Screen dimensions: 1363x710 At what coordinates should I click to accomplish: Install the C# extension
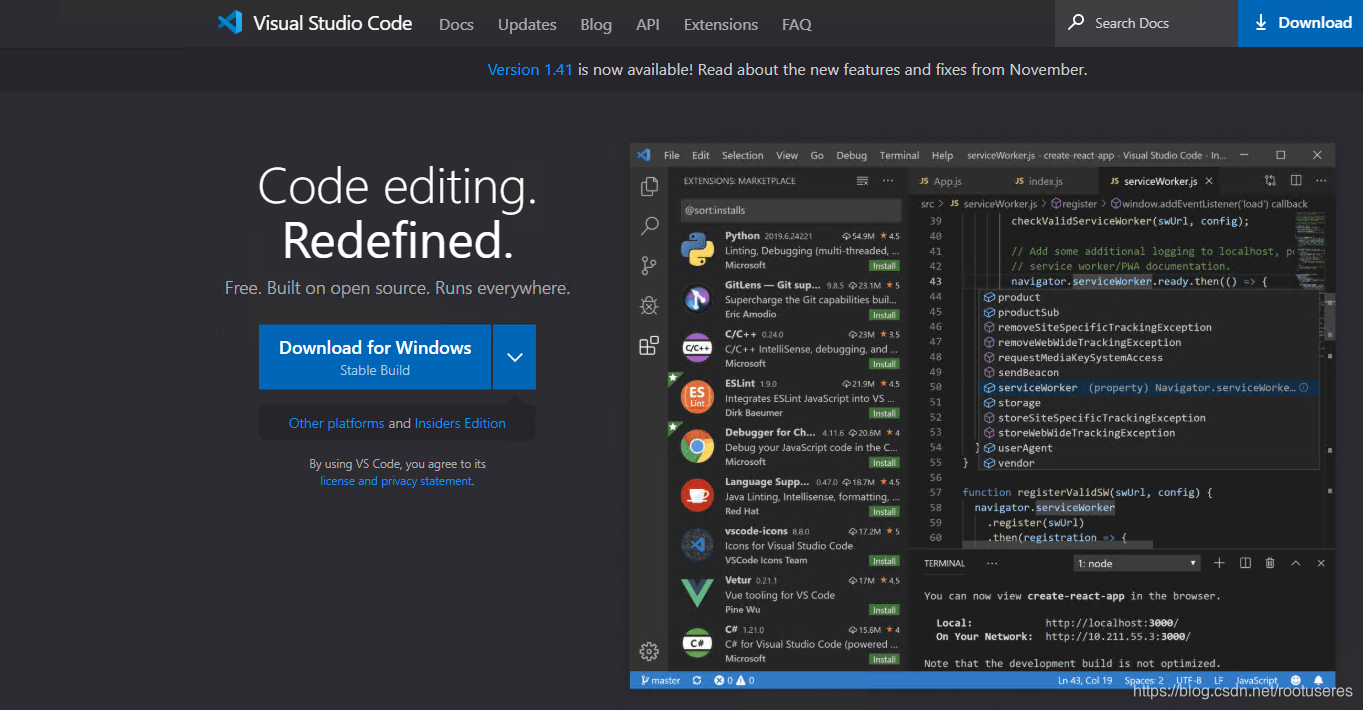pyautogui.click(x=884, y=659)
